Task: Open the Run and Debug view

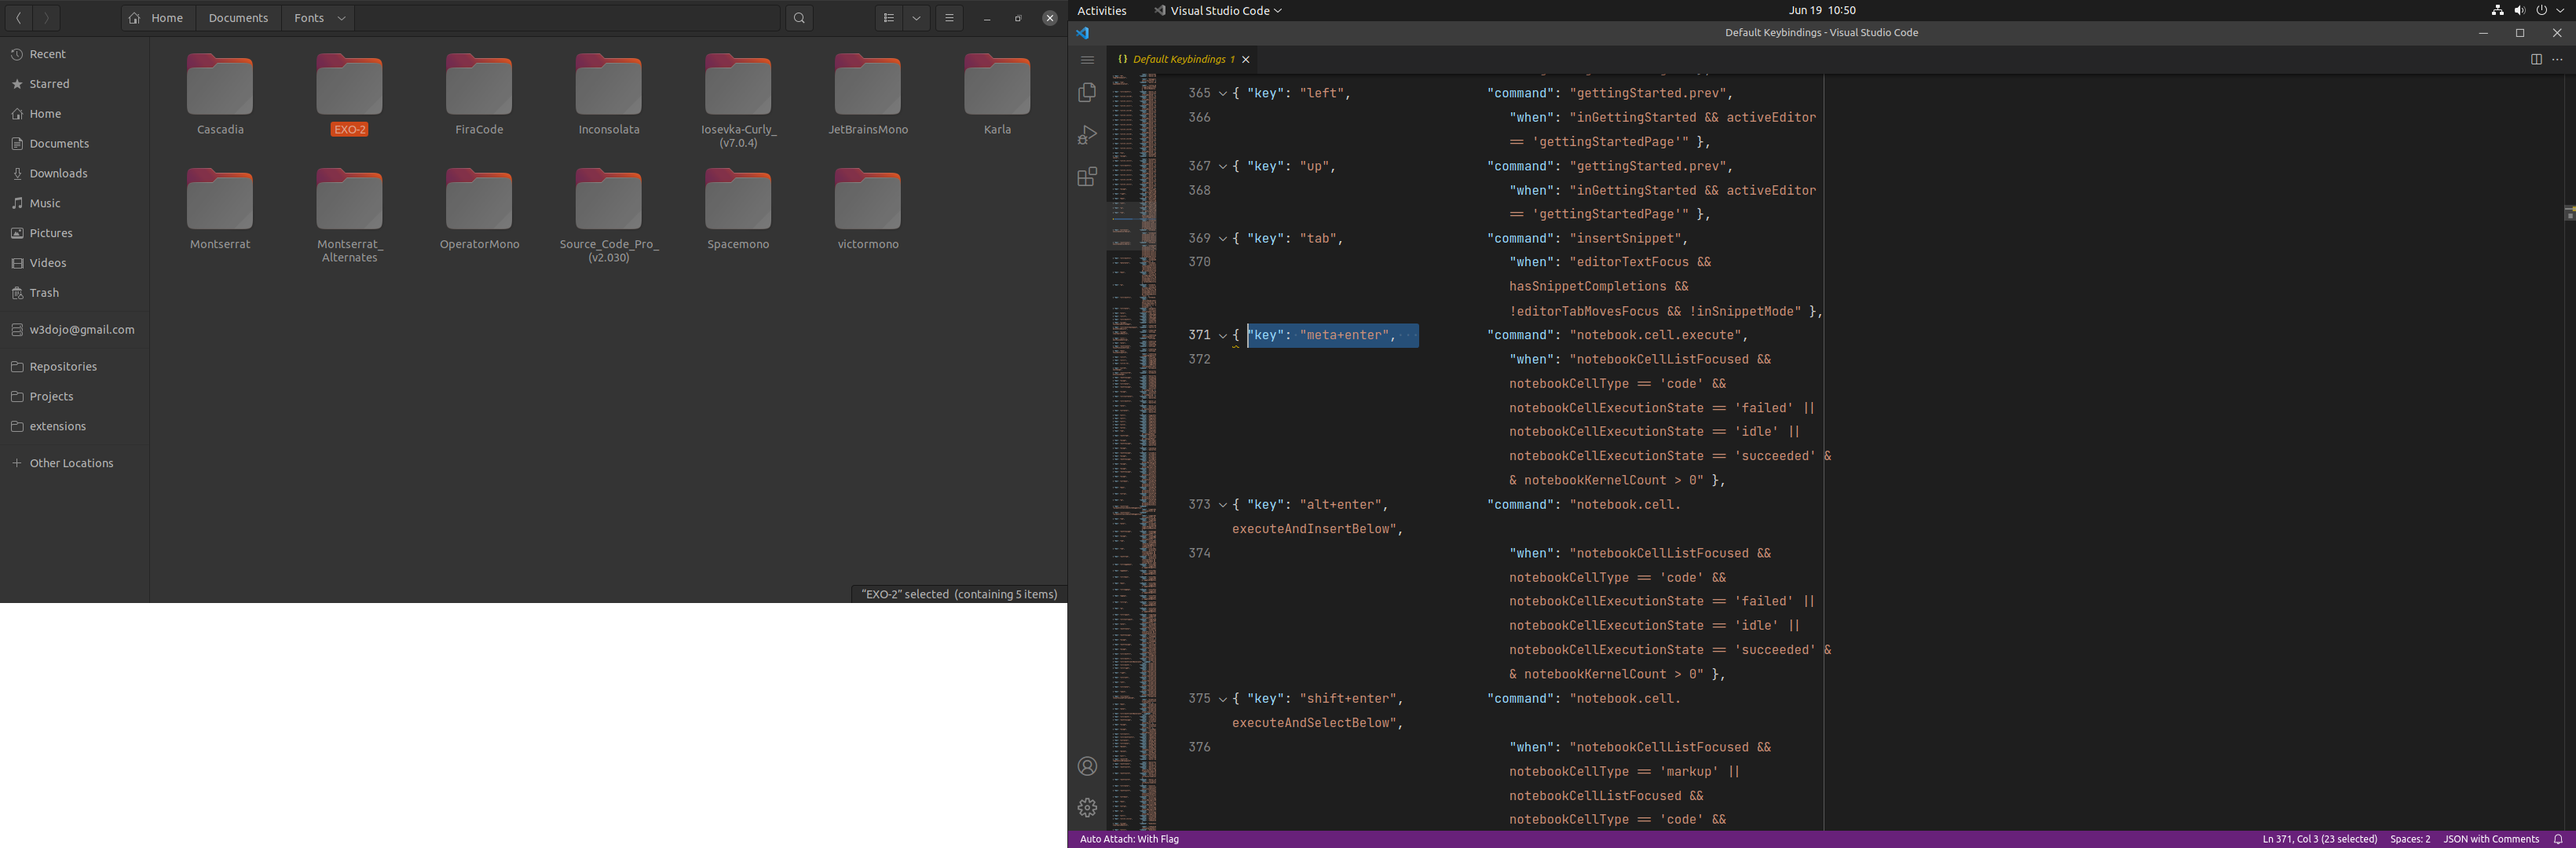Action: [1087, 135]
